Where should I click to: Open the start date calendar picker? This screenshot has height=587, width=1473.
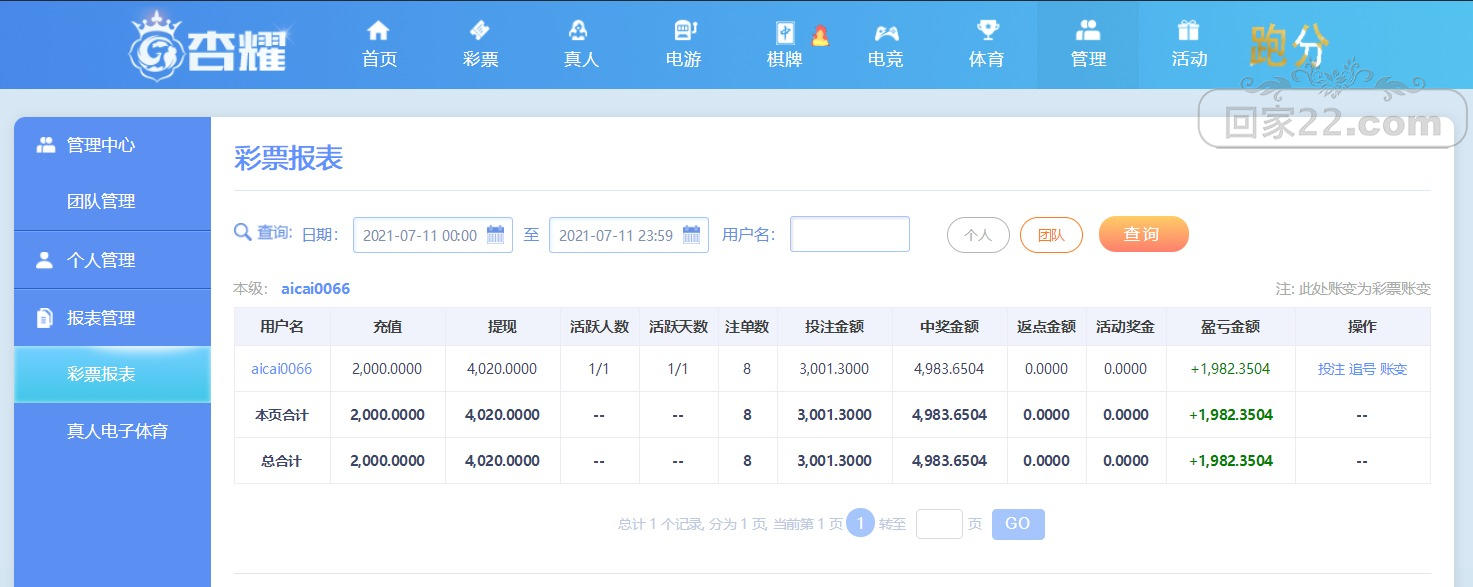[495, 235]
